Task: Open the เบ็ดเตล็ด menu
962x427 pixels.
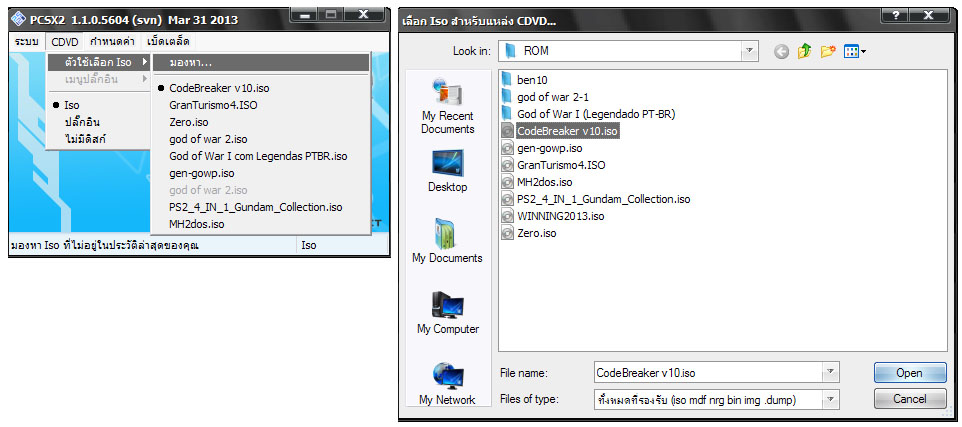Action: coord(168,42)
